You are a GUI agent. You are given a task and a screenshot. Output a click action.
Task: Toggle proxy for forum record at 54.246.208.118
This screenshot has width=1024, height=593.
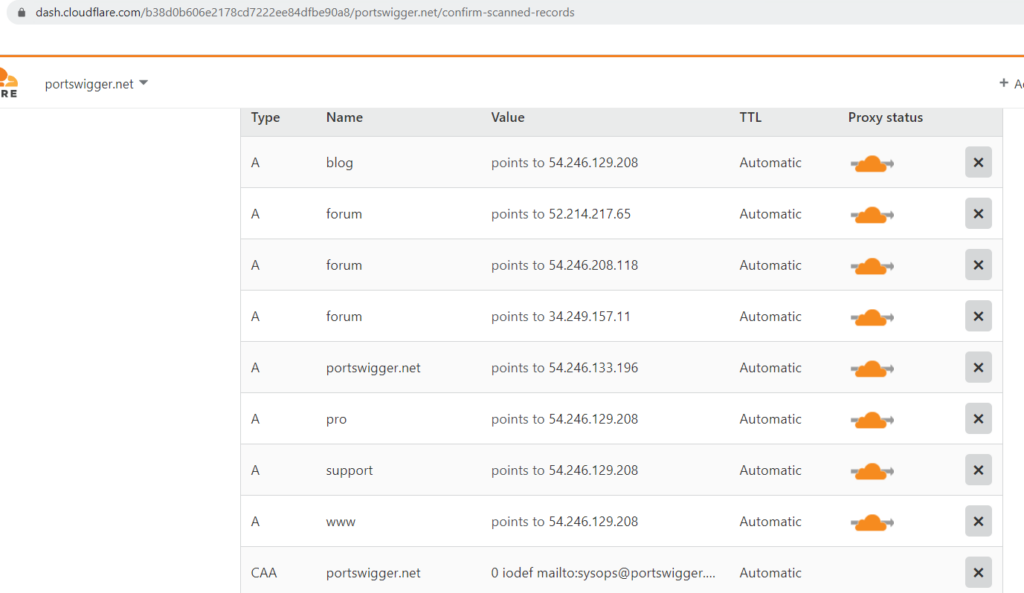(x=871, y=265)
